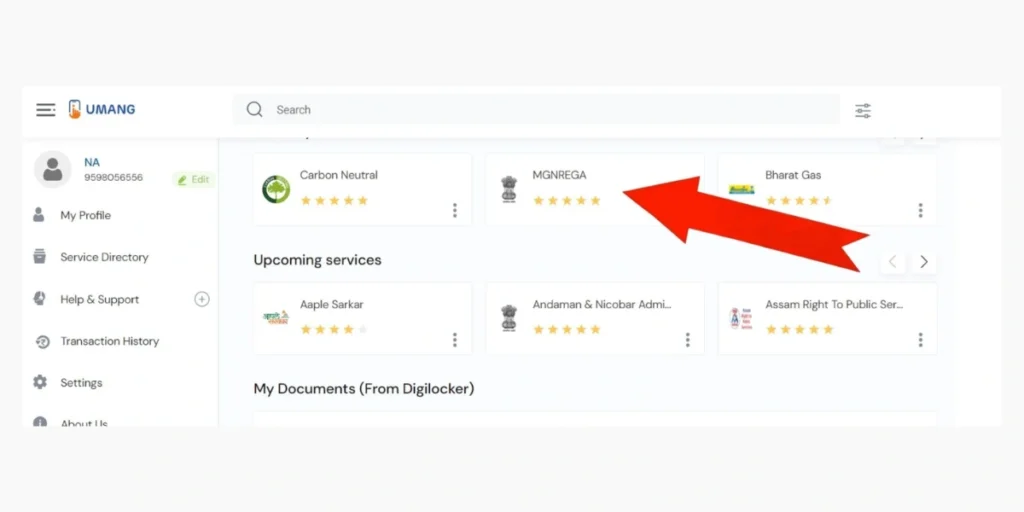Click the Edit profile button
Image resolution: width=1024 pixels, height=512 pixels.
point(193,180)
